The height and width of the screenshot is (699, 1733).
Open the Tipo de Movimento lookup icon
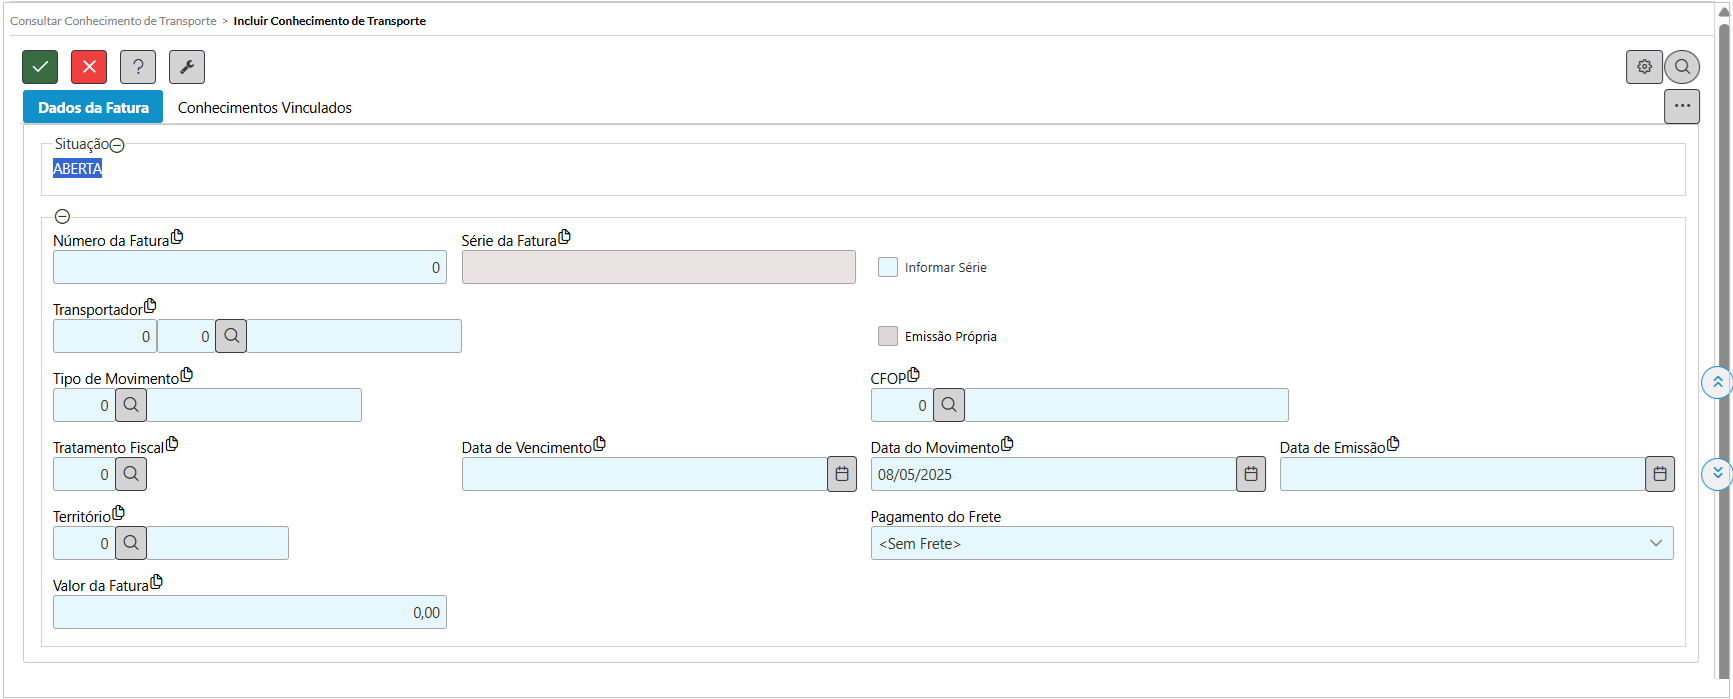point(131,405)
